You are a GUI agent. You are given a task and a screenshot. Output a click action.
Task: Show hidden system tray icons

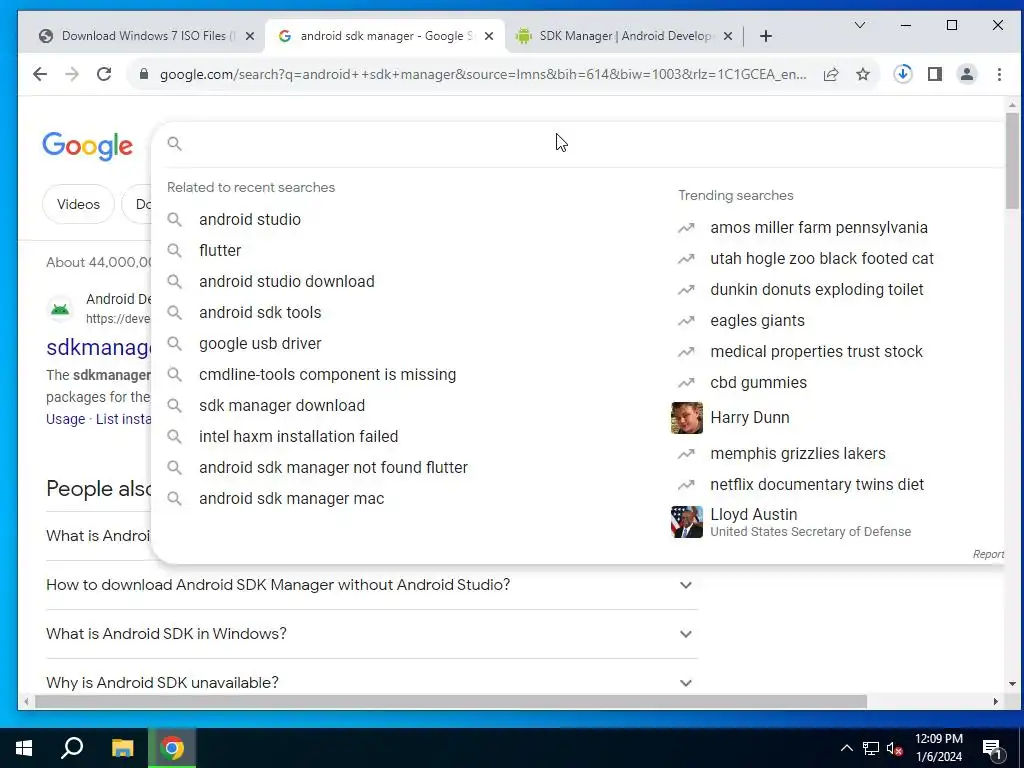tap(846, 748)
